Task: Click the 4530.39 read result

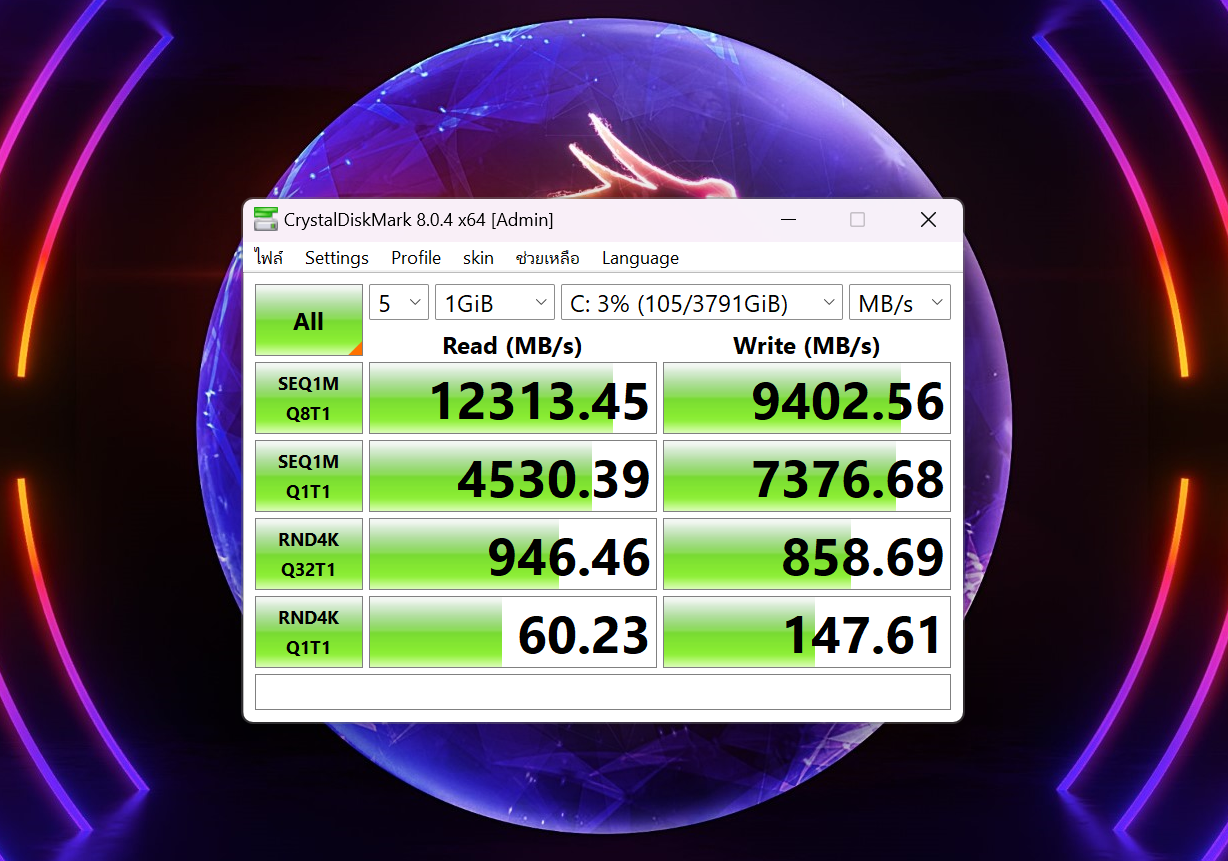Action: [513, 476]
